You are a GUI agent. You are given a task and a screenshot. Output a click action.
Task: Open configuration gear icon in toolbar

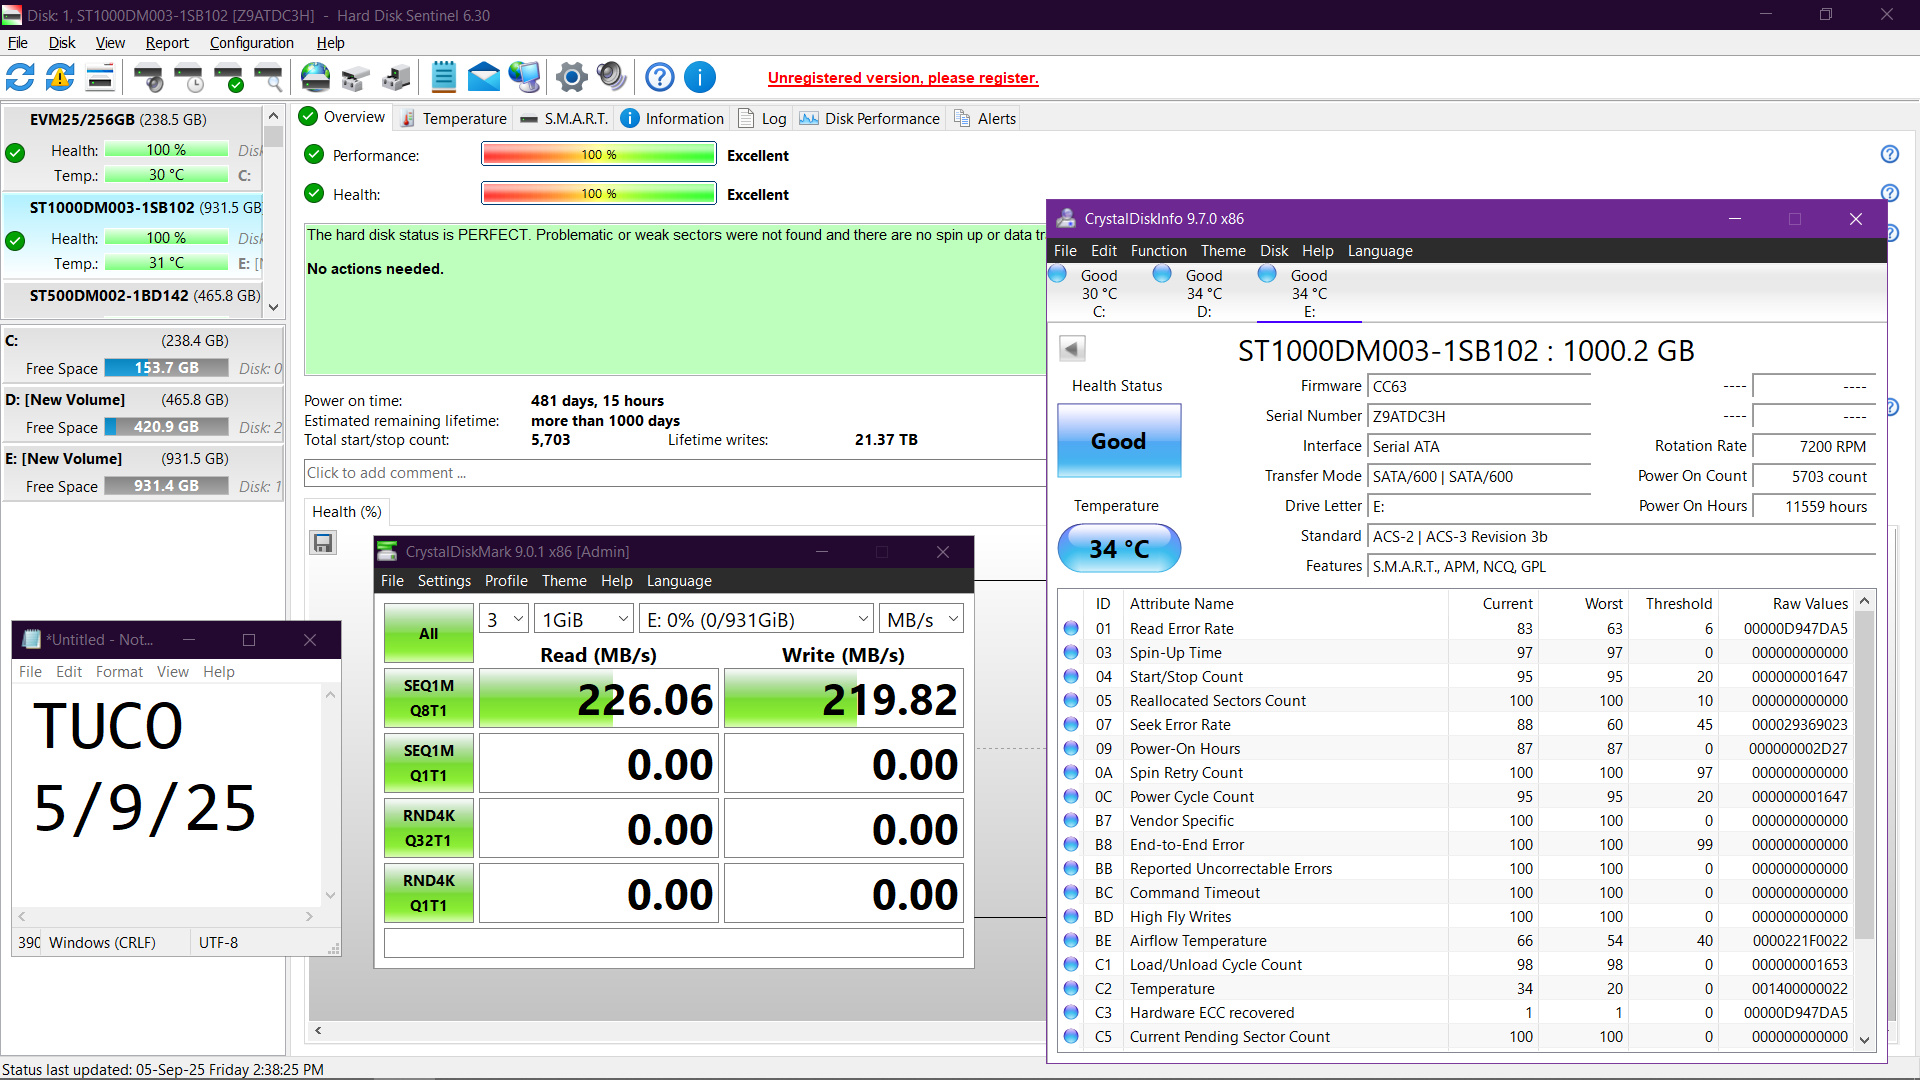572,77
